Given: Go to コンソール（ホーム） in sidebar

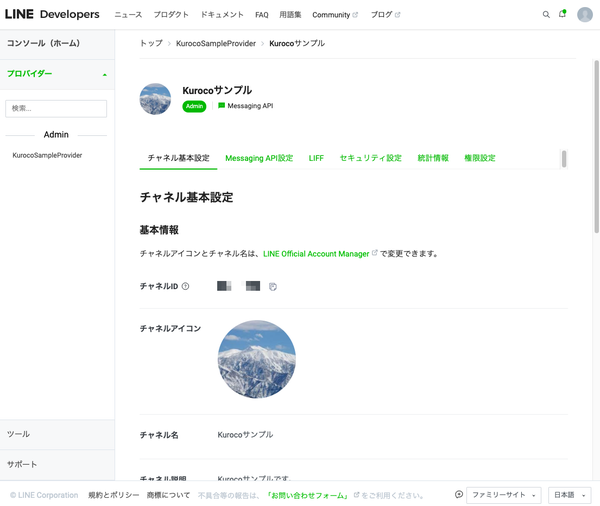Looking at the screenshot, I should (57, 43).
